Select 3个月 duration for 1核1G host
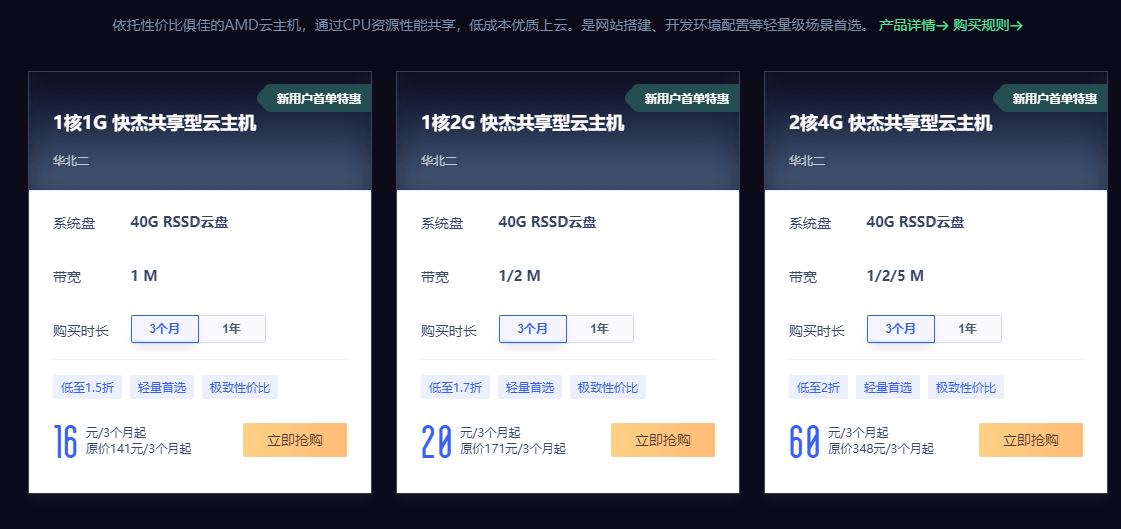1121x529 pixels. 165,329
